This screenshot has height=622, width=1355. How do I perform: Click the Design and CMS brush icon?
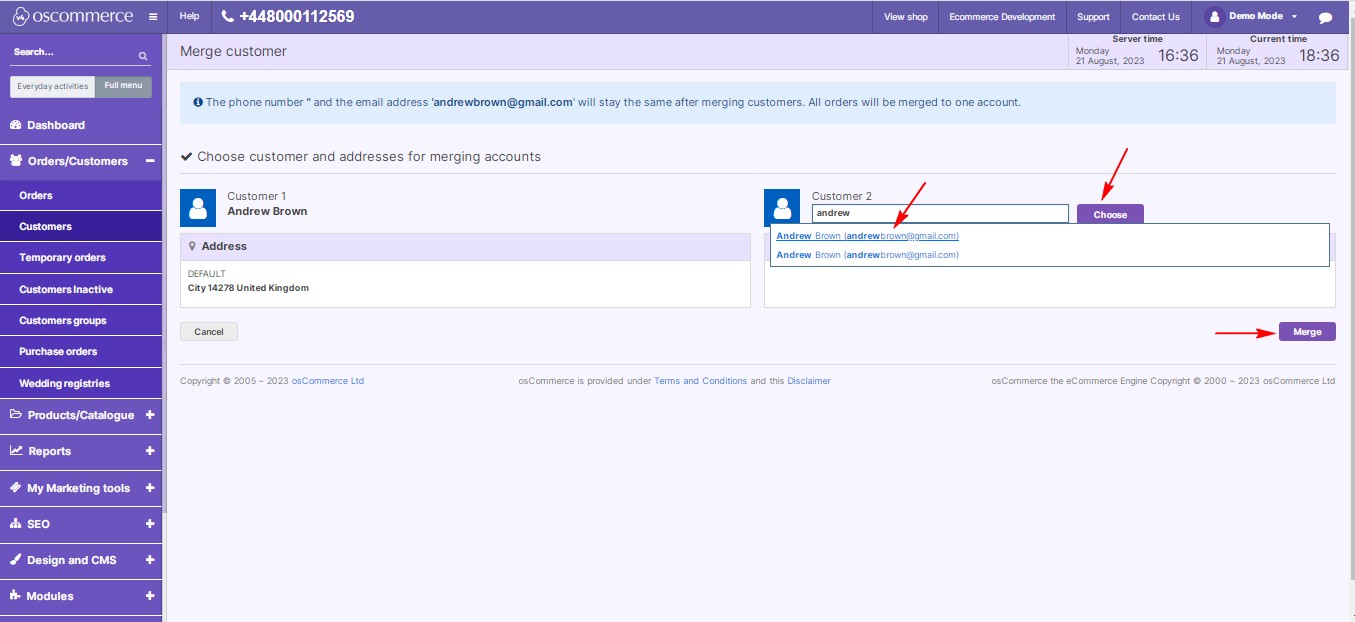pyautogui.click(x=14, y=560)
